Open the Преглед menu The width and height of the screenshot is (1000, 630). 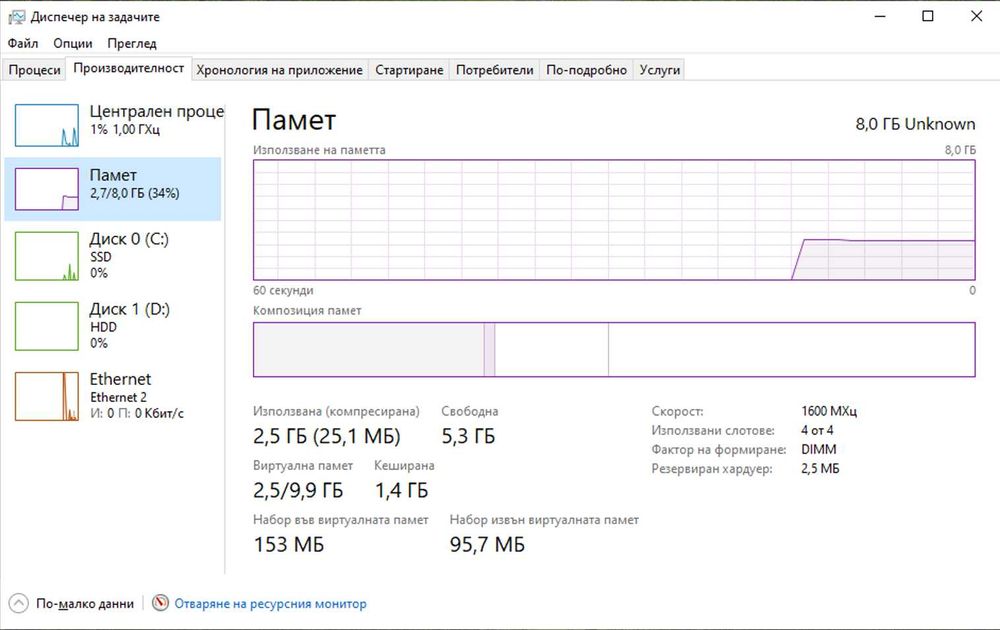(x=132, y=43)
